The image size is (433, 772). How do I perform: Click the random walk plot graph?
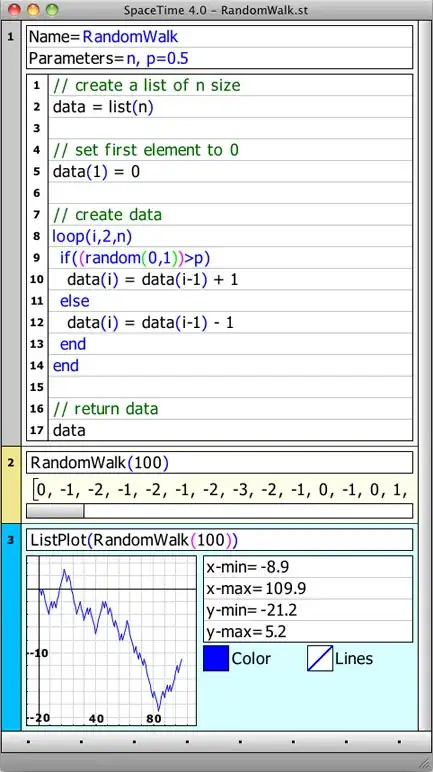(111, 641)
